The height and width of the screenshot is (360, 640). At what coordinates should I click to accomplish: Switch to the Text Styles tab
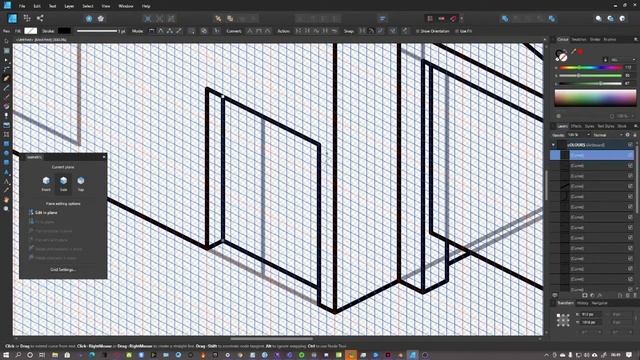pos(606,126)
